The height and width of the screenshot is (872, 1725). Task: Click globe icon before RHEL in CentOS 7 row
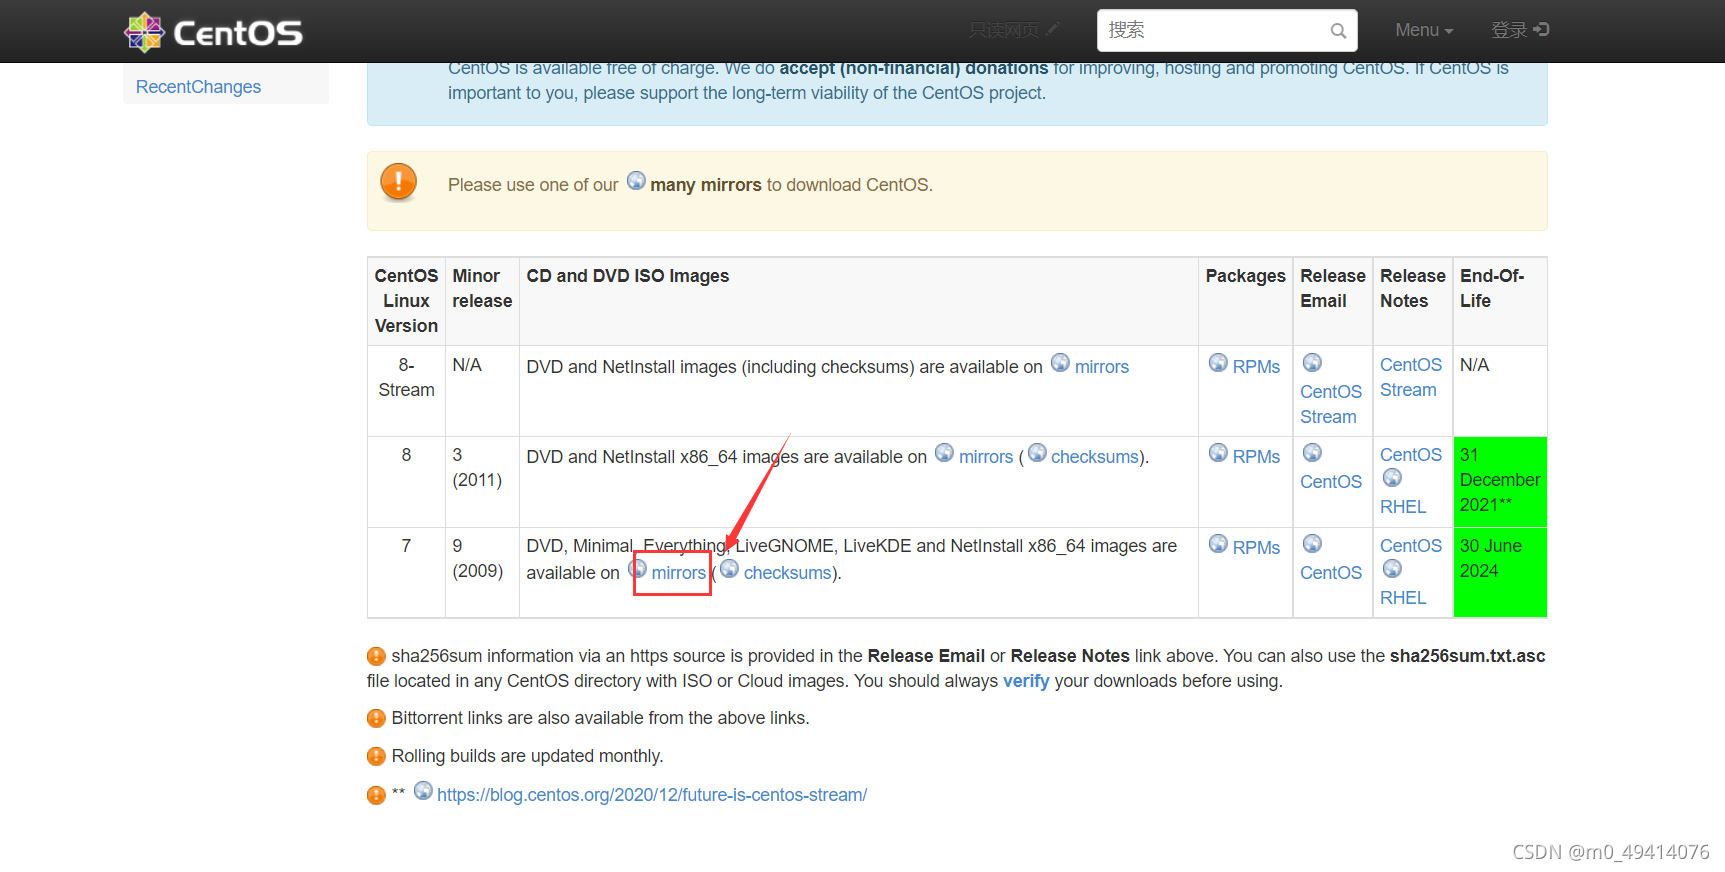(x=1392, y=569)
